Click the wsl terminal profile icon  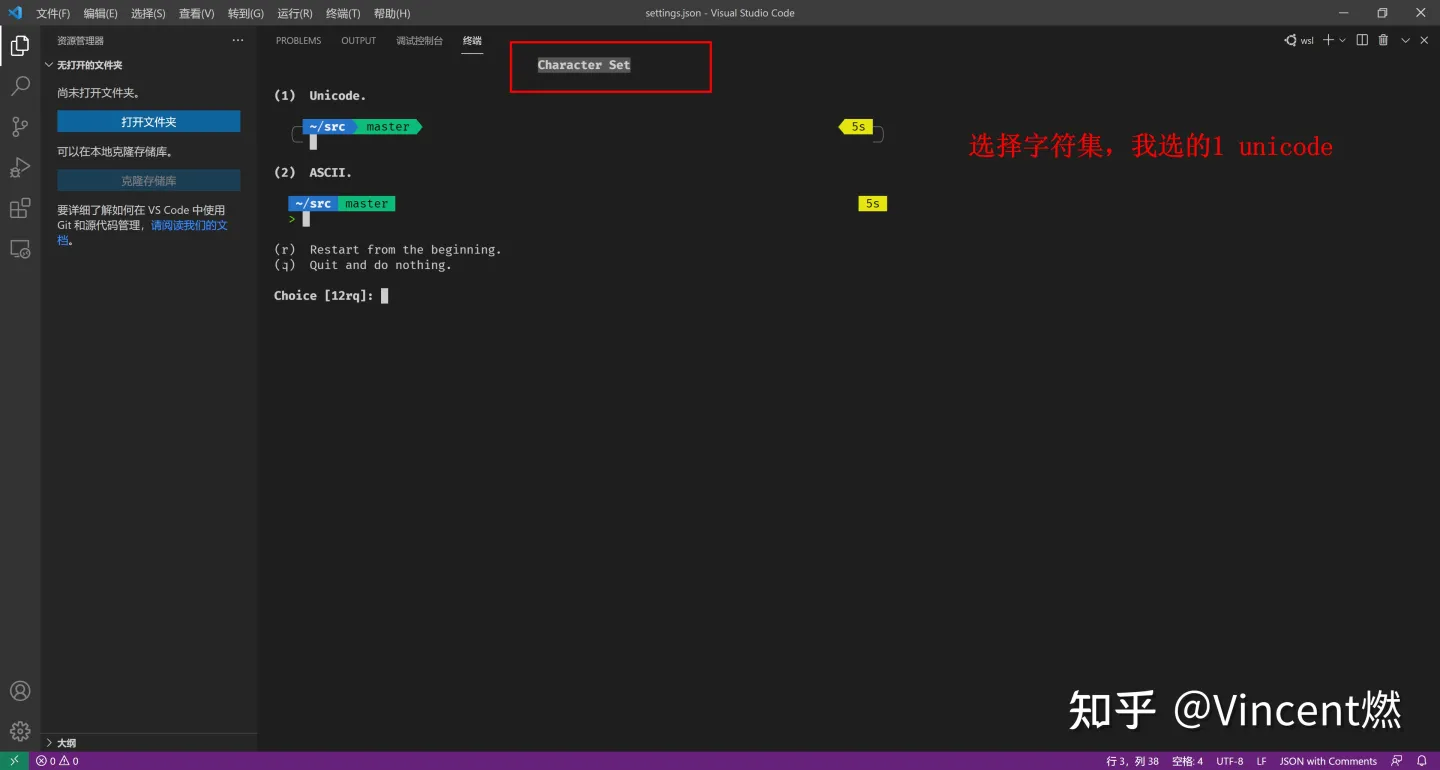point(1299,40)
